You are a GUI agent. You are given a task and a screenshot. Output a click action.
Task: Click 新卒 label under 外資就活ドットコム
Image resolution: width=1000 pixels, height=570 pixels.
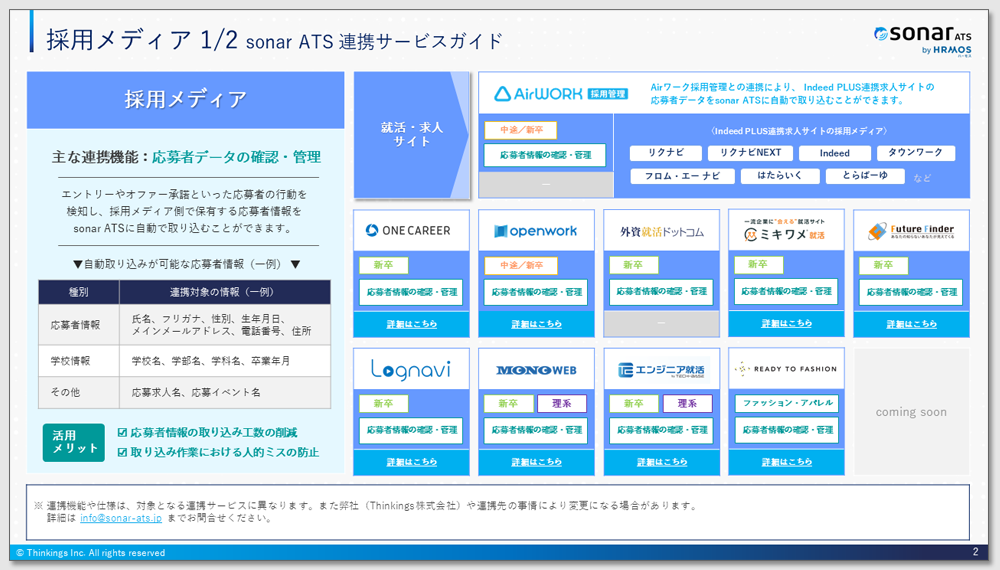(633, 265)
